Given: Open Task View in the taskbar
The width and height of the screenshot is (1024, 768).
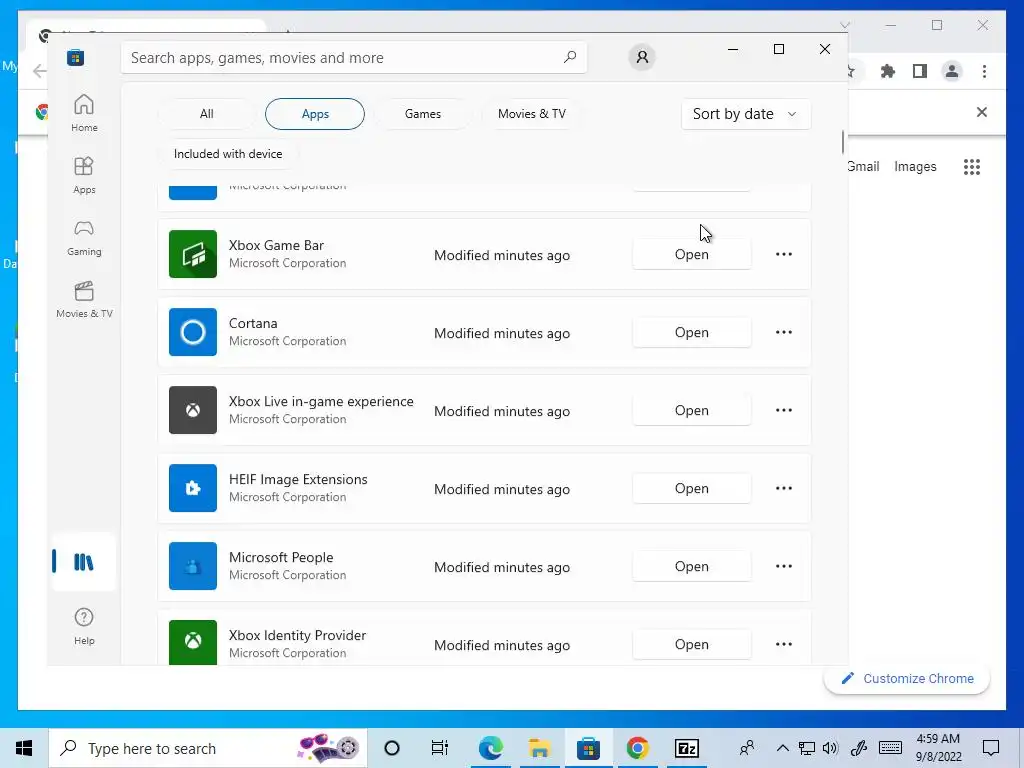Looking at the screenshot, I should click(440, 748).
